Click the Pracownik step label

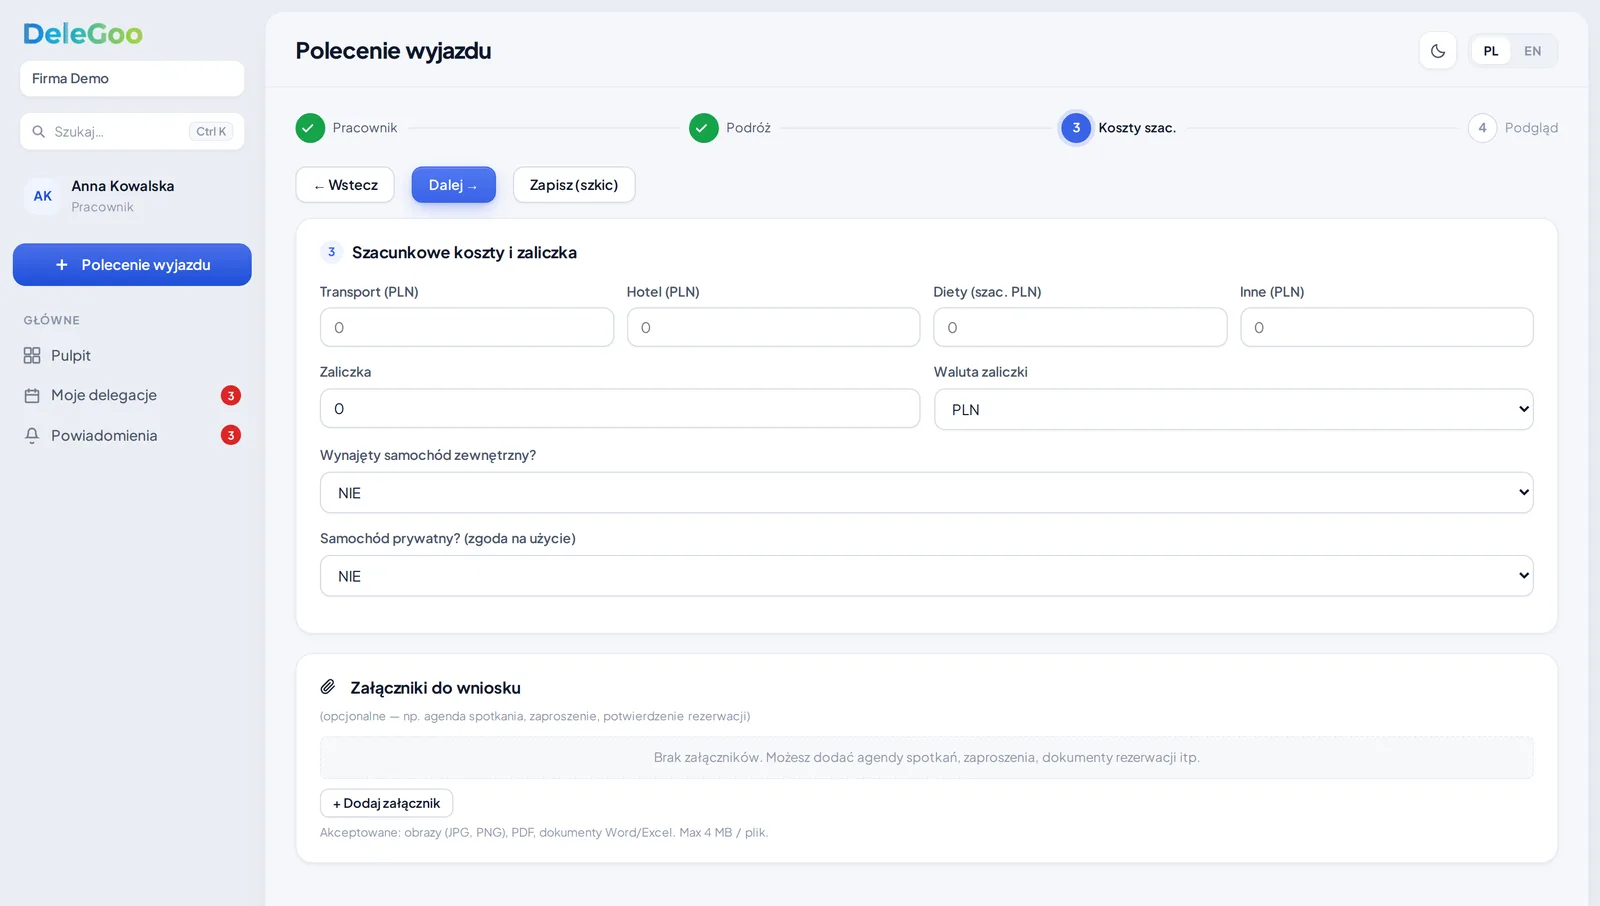coord(365,128)
